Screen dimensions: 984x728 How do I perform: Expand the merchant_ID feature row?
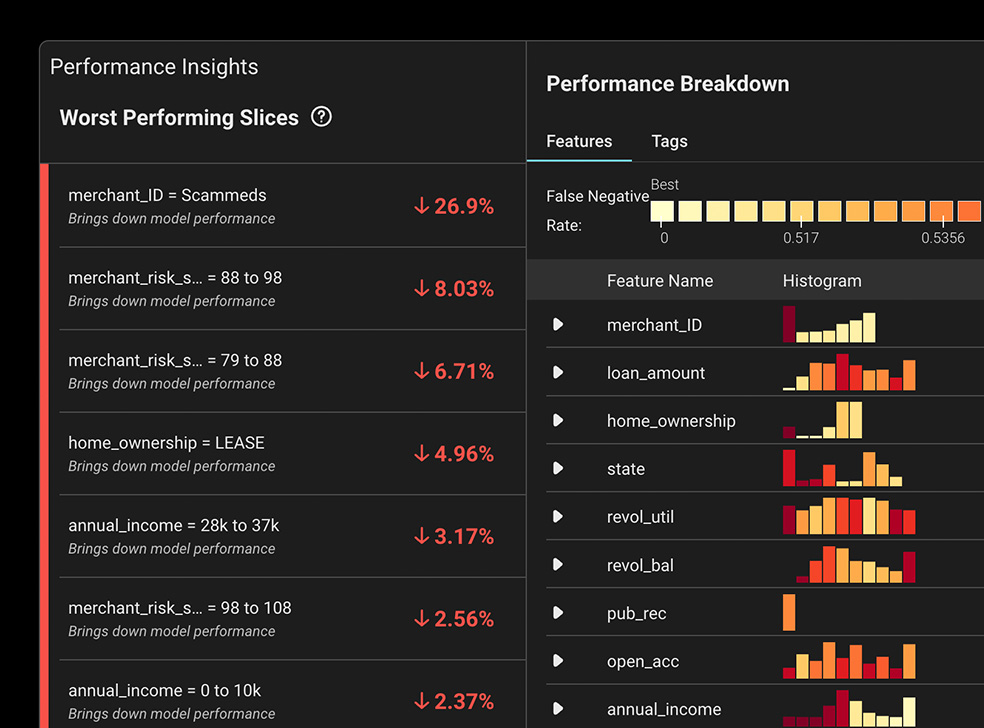point(558,325)
